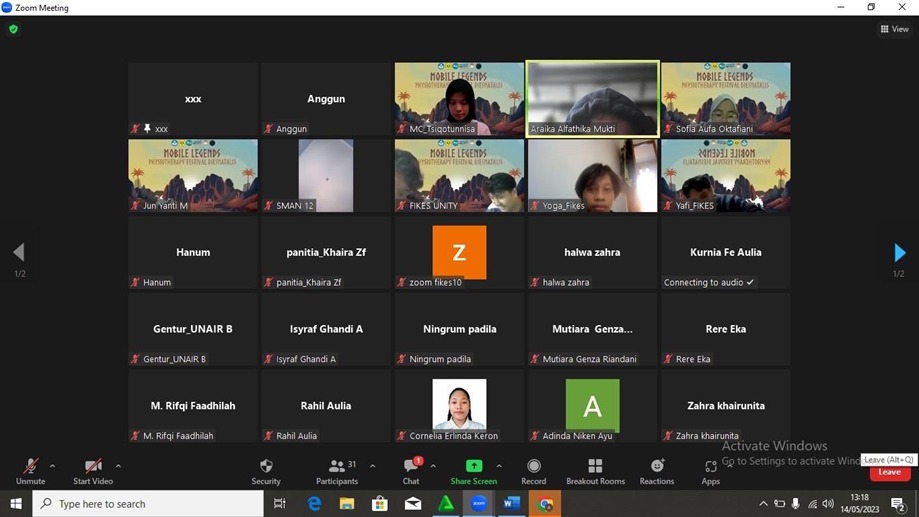Open Breakout Rooms

[x=595, y=471]
